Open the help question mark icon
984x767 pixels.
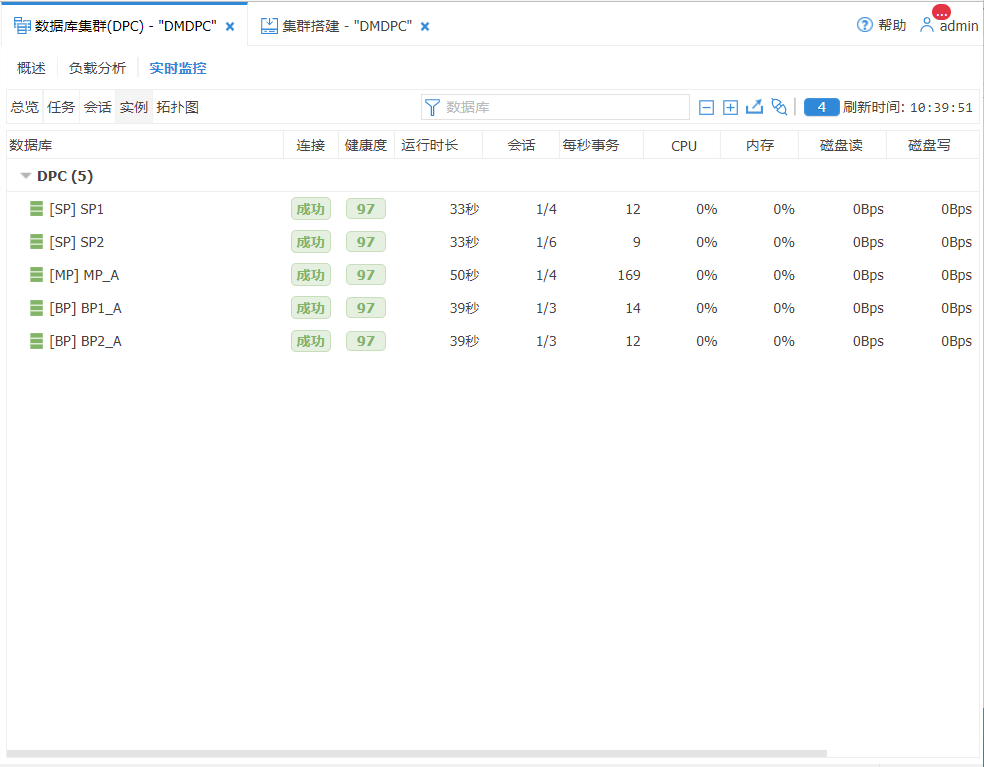pos(865,25)
